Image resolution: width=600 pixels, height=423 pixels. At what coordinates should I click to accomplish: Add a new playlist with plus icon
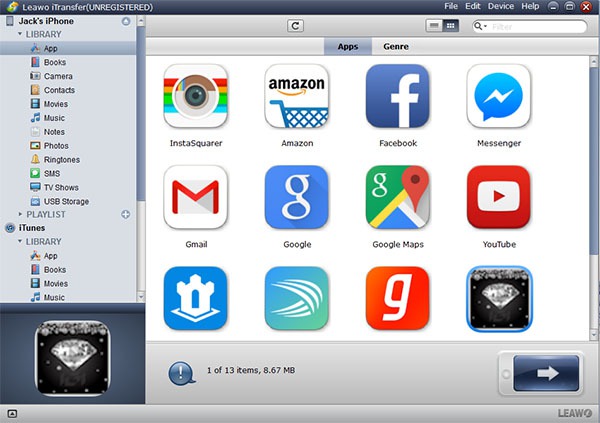tap(126, 214)
